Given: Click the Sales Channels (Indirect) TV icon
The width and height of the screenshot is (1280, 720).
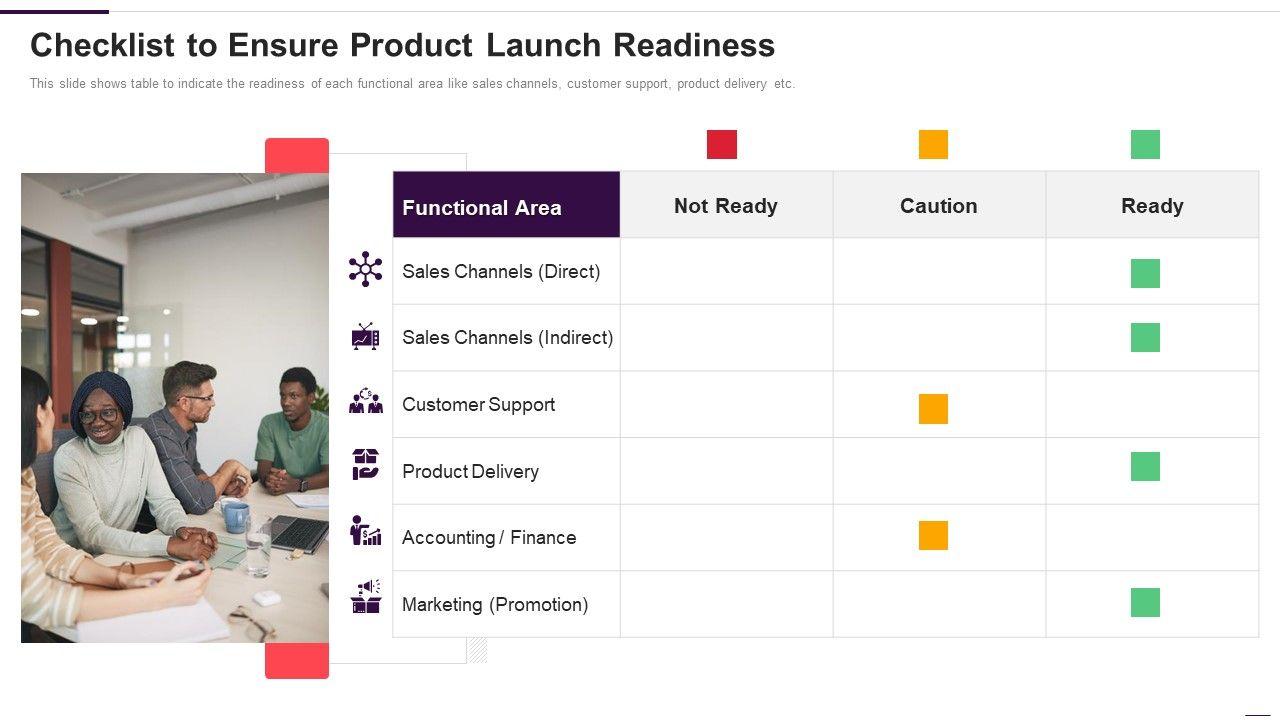Looking at the screenshot, I should coord(365,336).
